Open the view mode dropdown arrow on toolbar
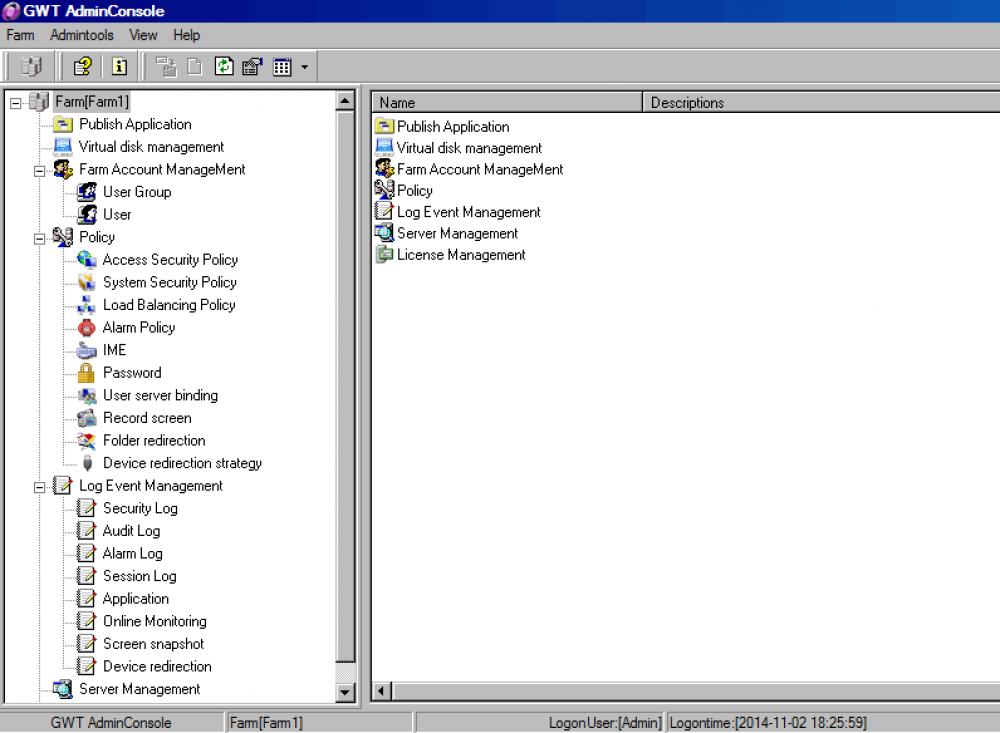The height and width of the screenshot is (733, 1000). [x=302, y=67]
